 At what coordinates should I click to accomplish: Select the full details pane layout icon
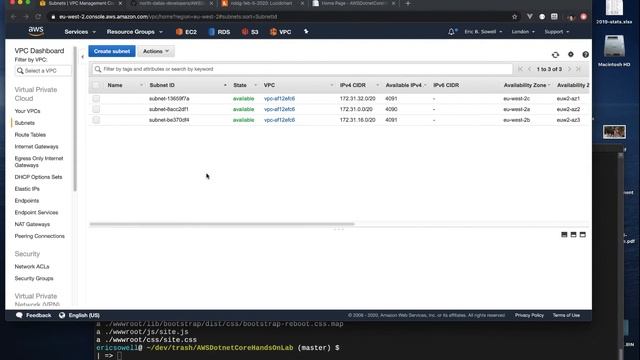(582, 235)
